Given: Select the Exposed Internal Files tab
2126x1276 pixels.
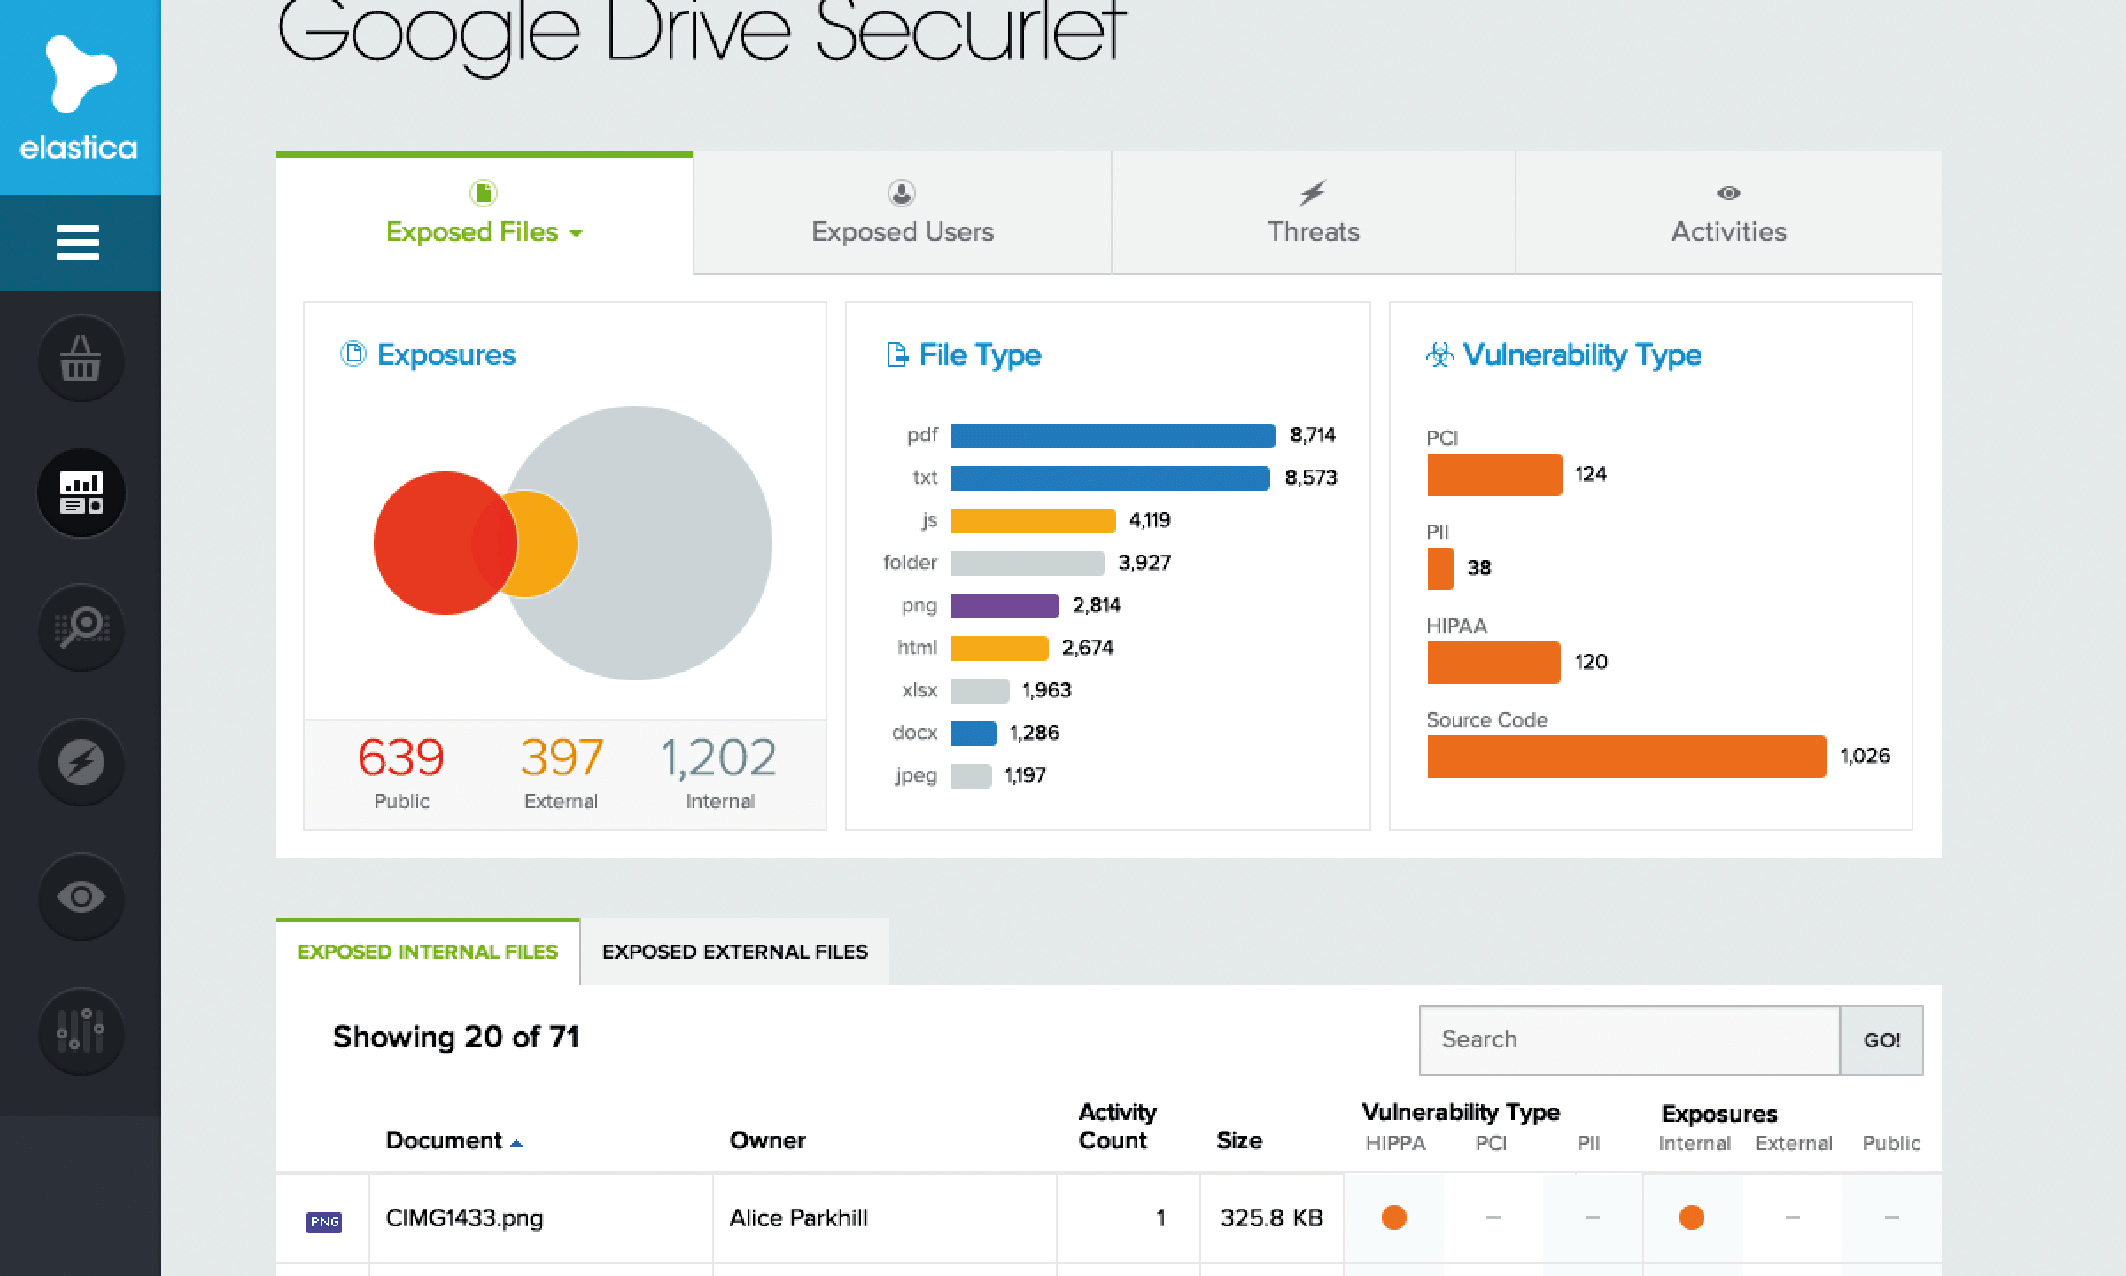Looking at the screenshot, I should point(428,952).
